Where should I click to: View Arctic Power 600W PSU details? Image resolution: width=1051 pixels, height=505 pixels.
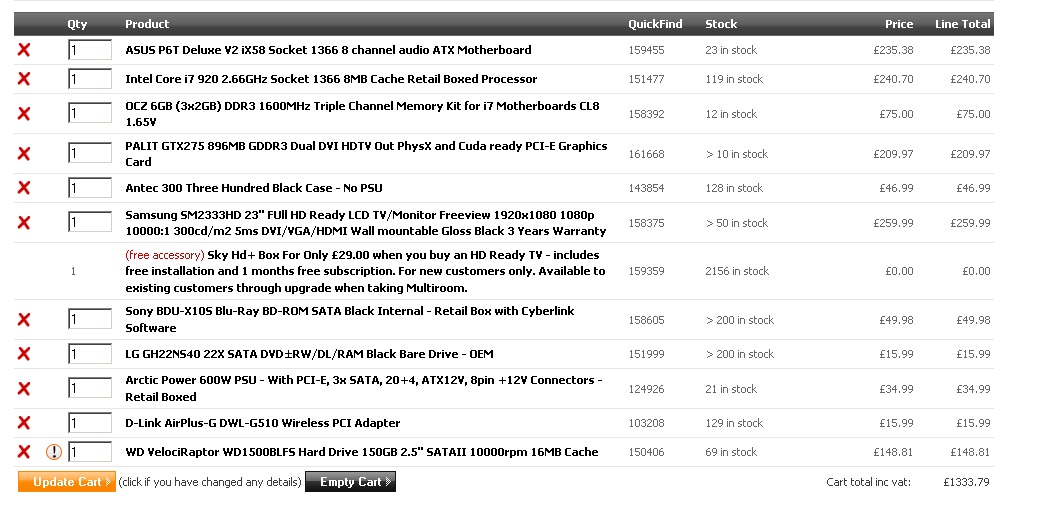[364, 388]
